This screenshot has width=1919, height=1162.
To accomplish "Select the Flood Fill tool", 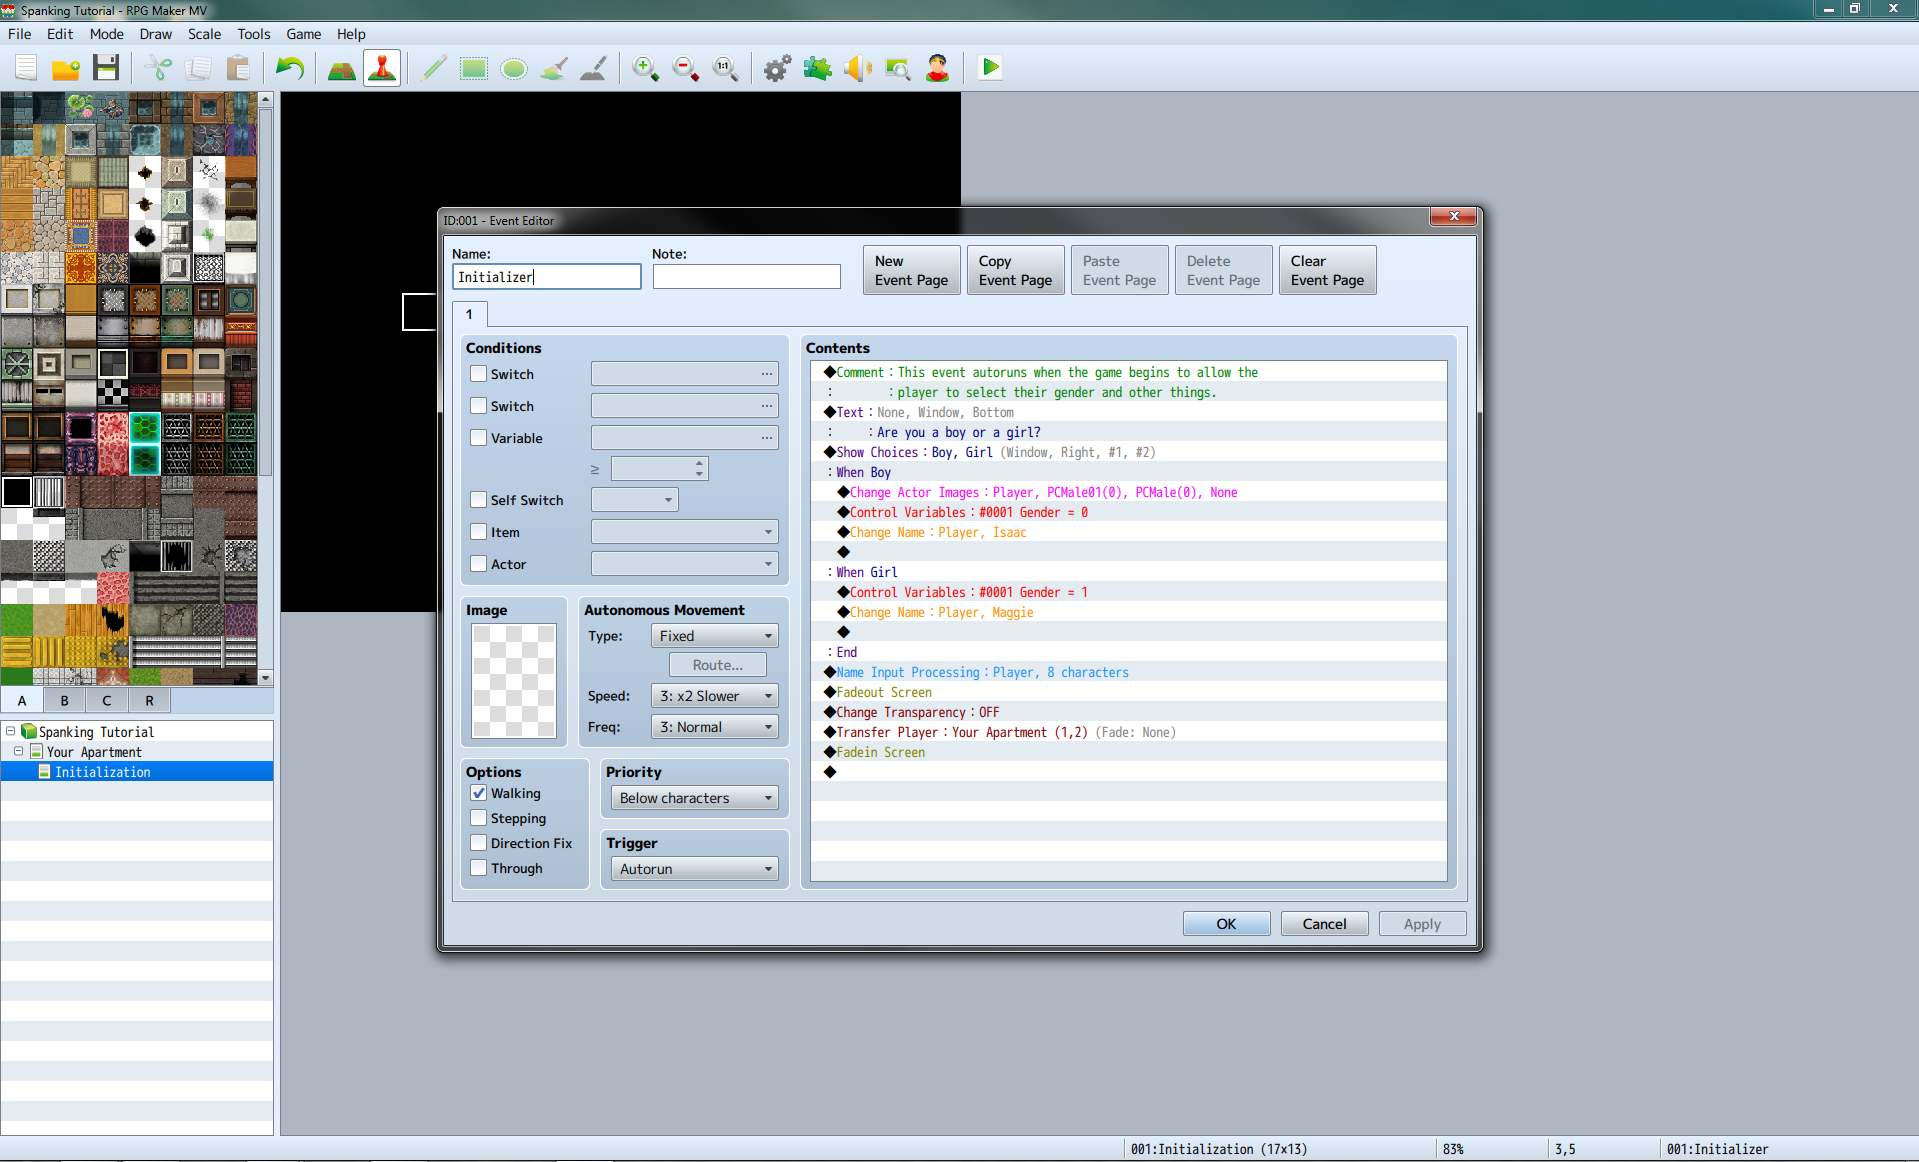I will (x=554, y=68).
